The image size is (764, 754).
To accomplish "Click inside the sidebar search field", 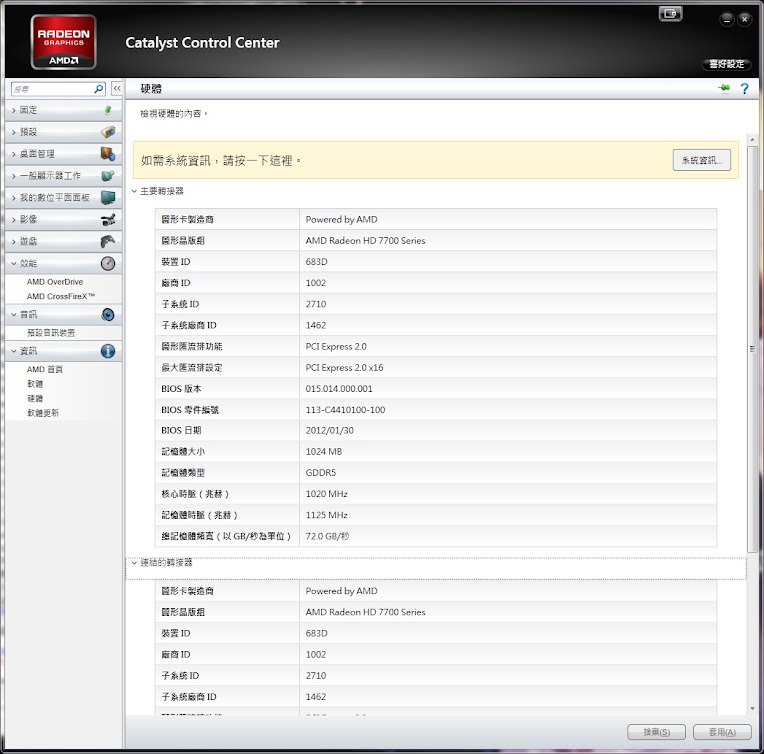I will coord(53,89).
